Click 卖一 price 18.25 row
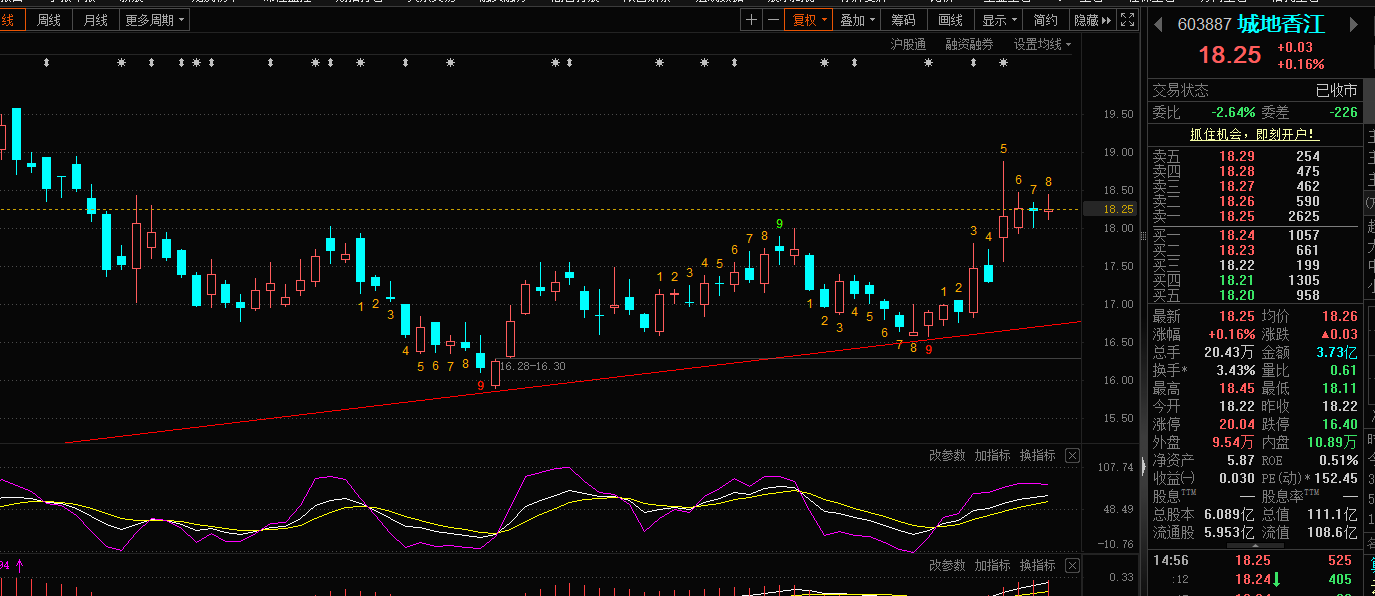1375x596 pixels. (x=1254, y=216)
